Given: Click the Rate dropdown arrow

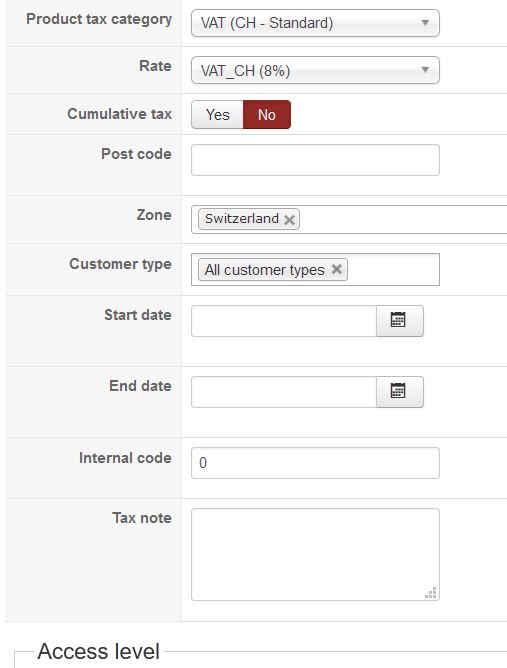Looking at the screenshot, I should coord(425,69).
